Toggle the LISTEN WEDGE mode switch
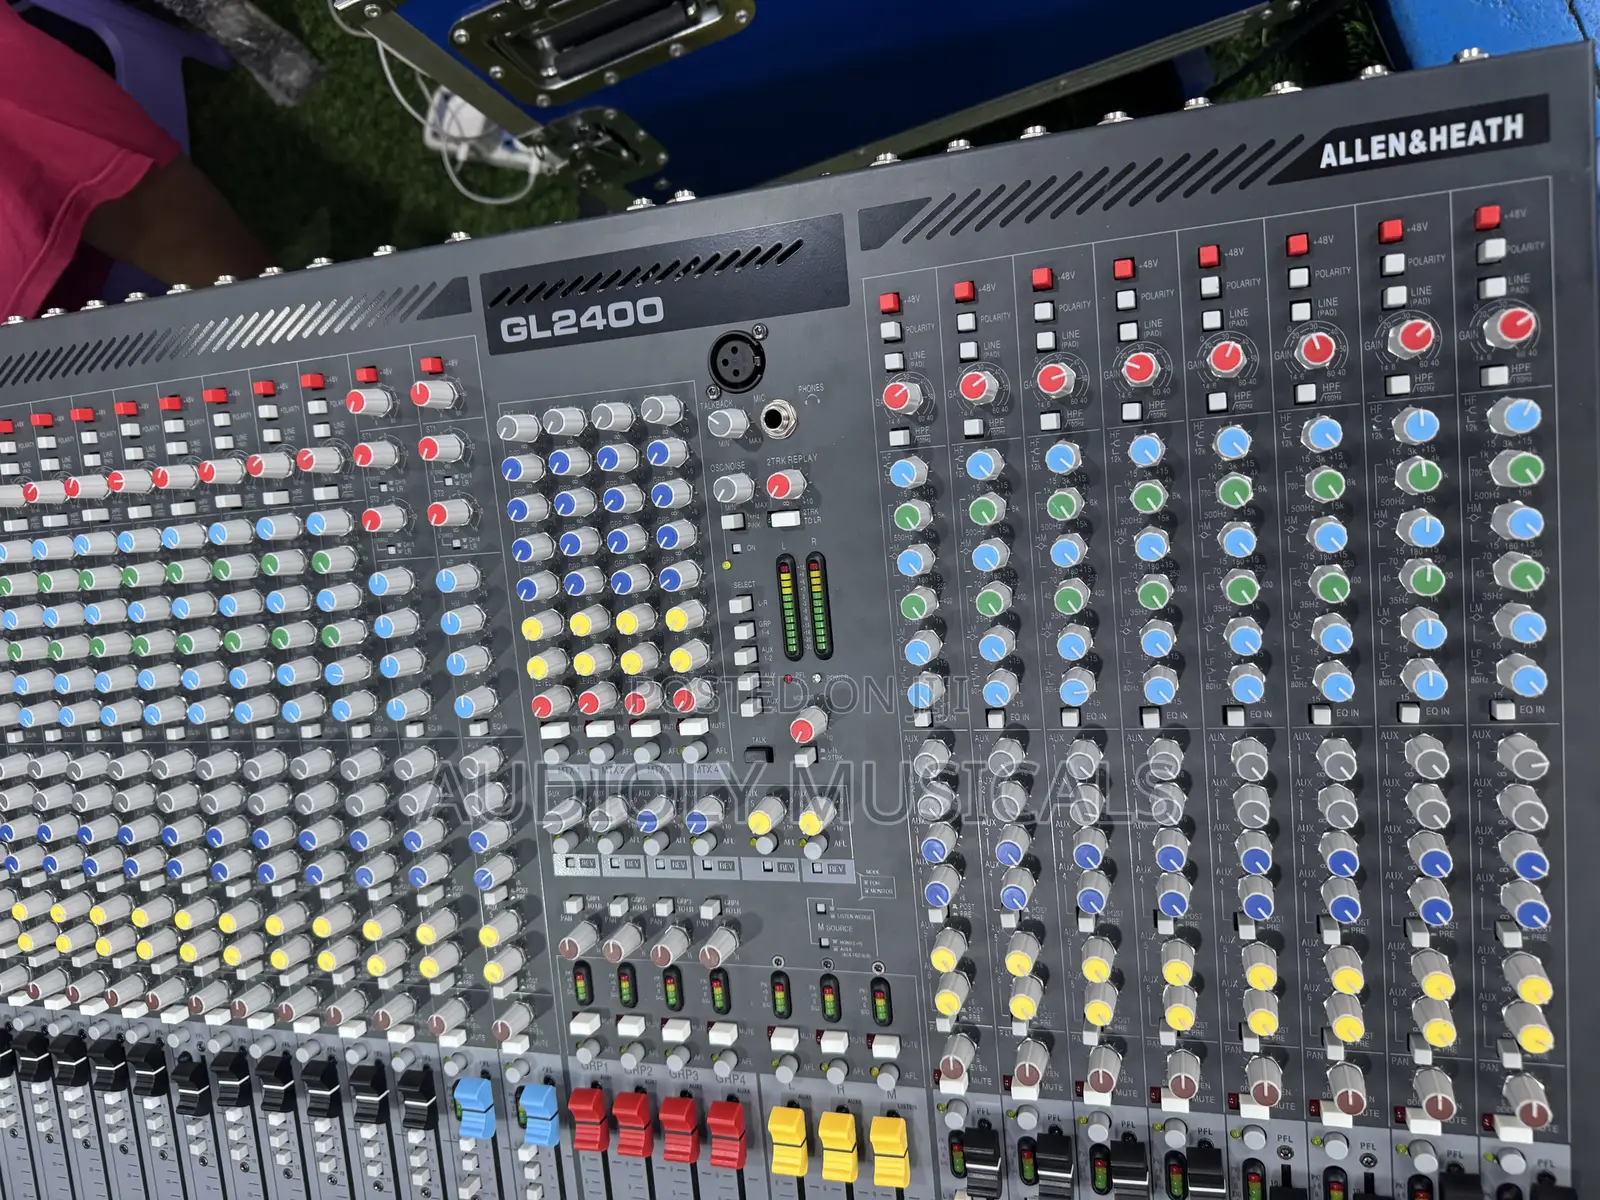Screen dimensions: 1600x1200 (x=821, y=908)
